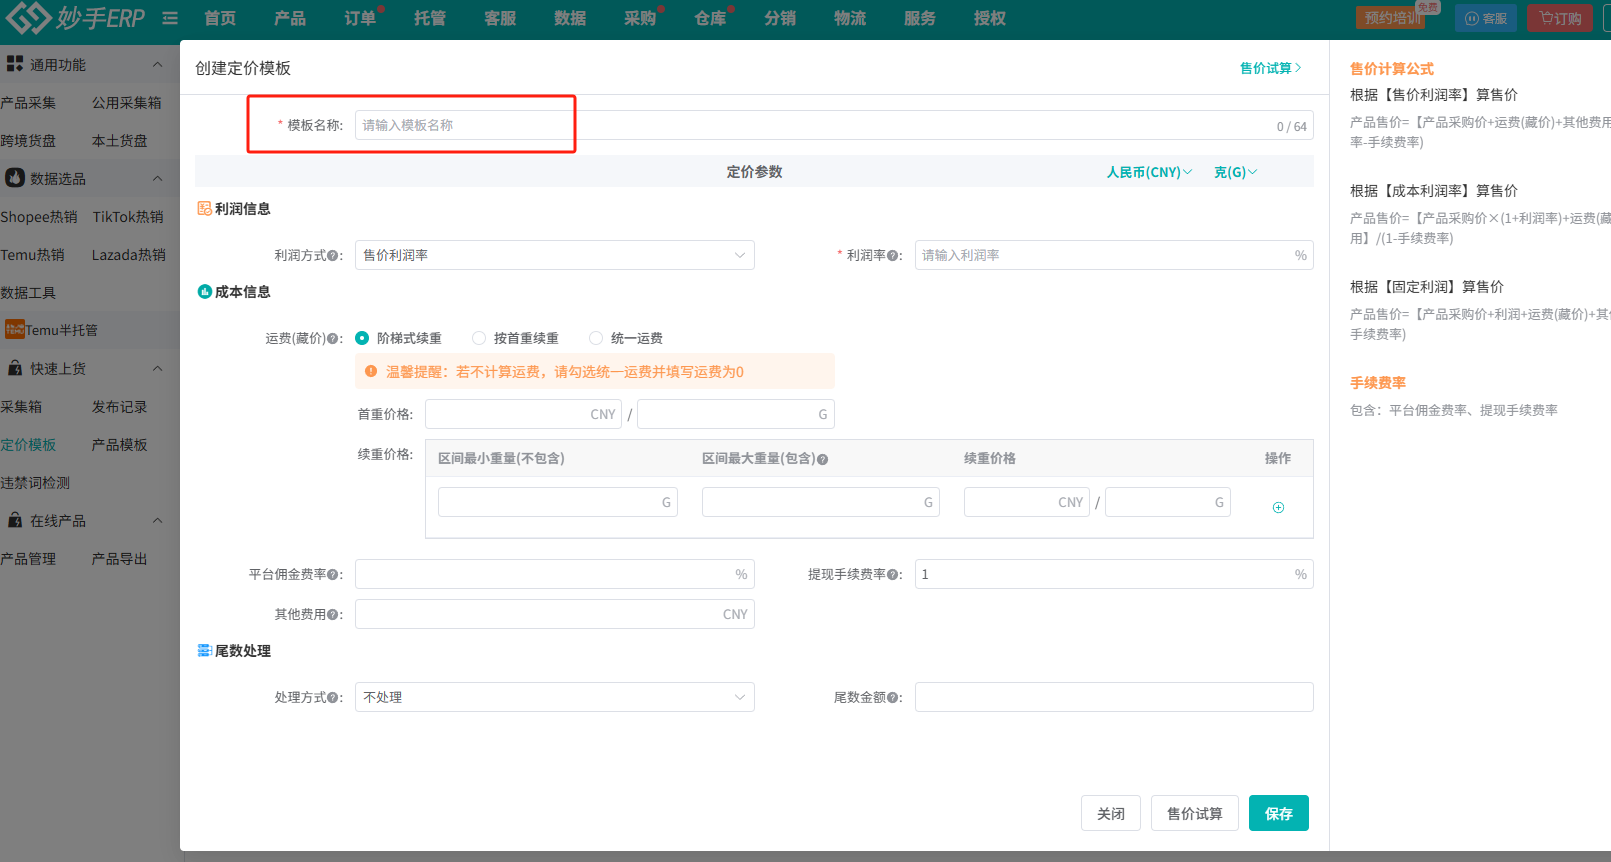Click the help icon next to 运费(藏价)
Image resolution: width=1611 pixels, height=862 pixels.
tap(333, 339)
